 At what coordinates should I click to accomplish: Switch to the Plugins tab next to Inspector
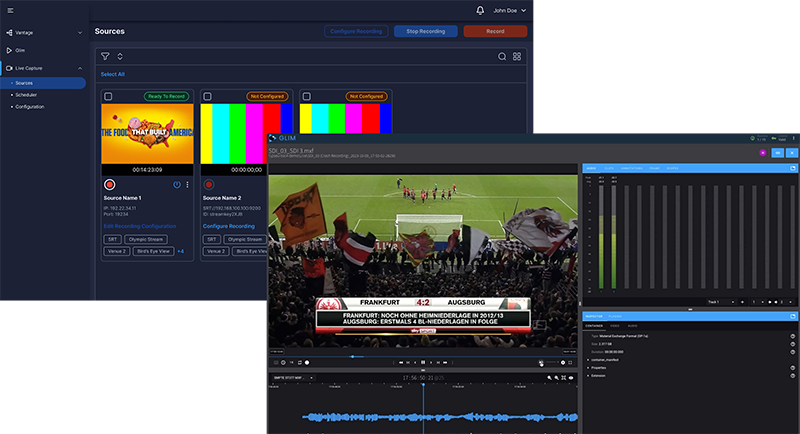(615, 317)
